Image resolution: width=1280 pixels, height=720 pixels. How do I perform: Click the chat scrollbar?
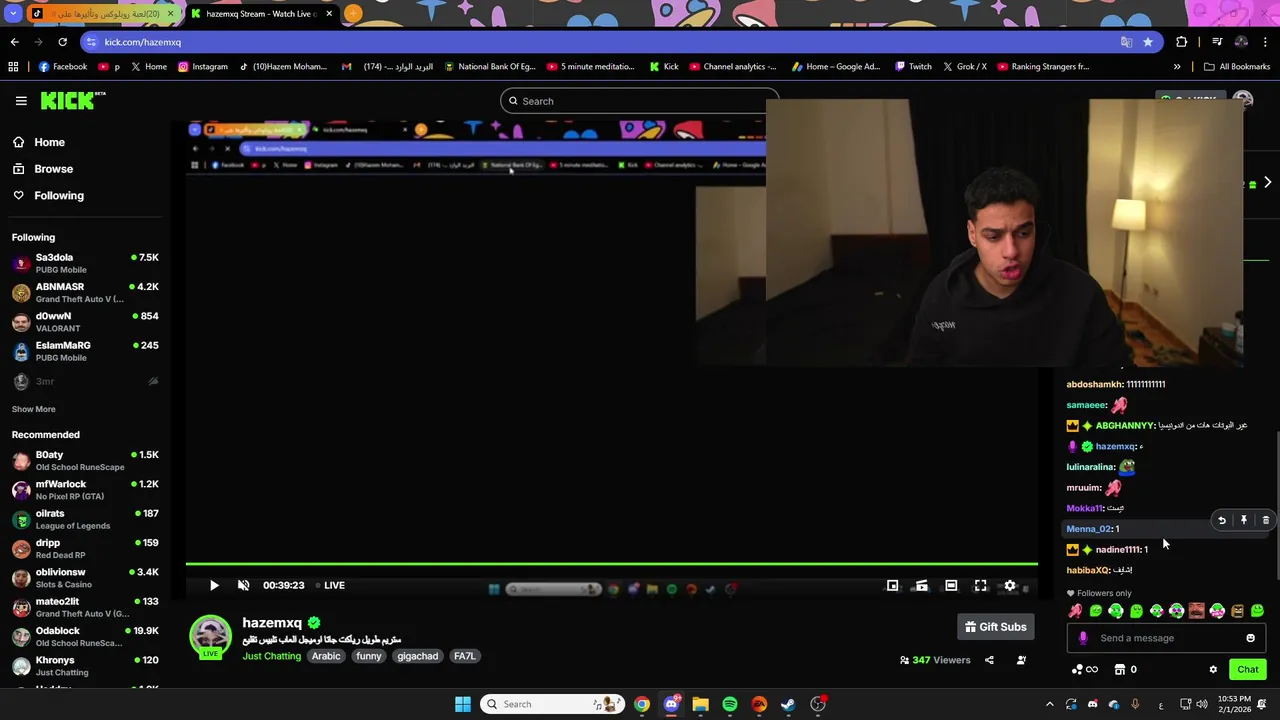click(1276, 504)
